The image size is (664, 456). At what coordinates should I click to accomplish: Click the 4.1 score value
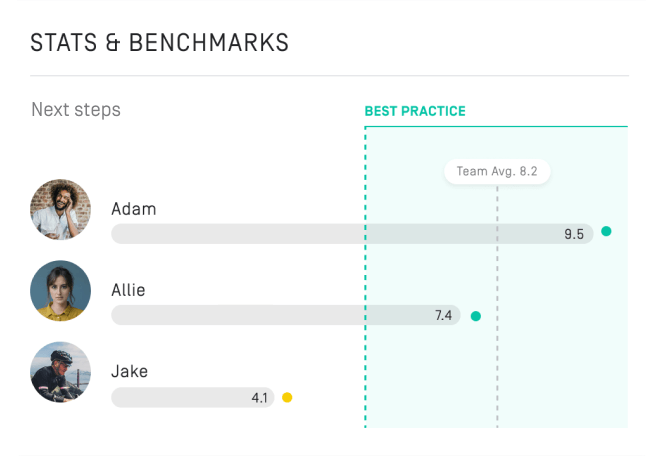[260, 398]
